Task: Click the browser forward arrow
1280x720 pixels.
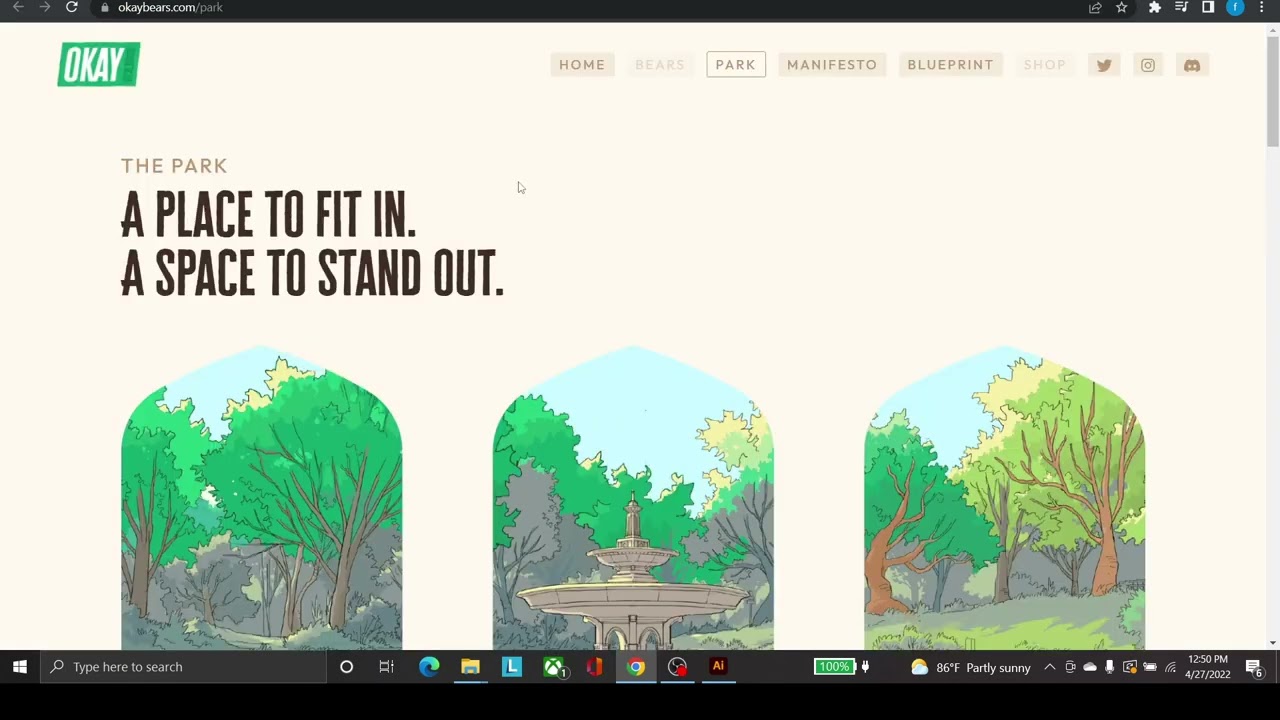Action: coord(45,7)
